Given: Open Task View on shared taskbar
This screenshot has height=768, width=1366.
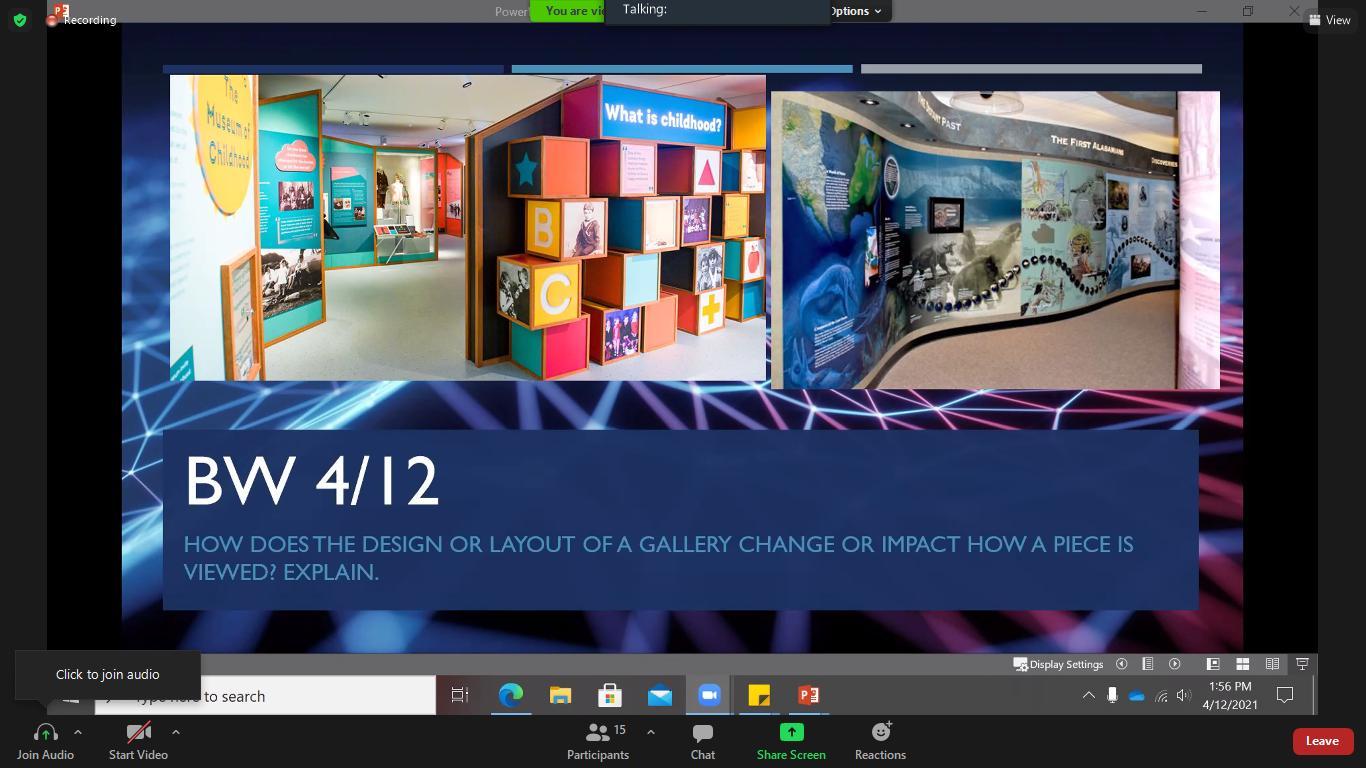Looking at the screenshot, I should click(460, 695).
